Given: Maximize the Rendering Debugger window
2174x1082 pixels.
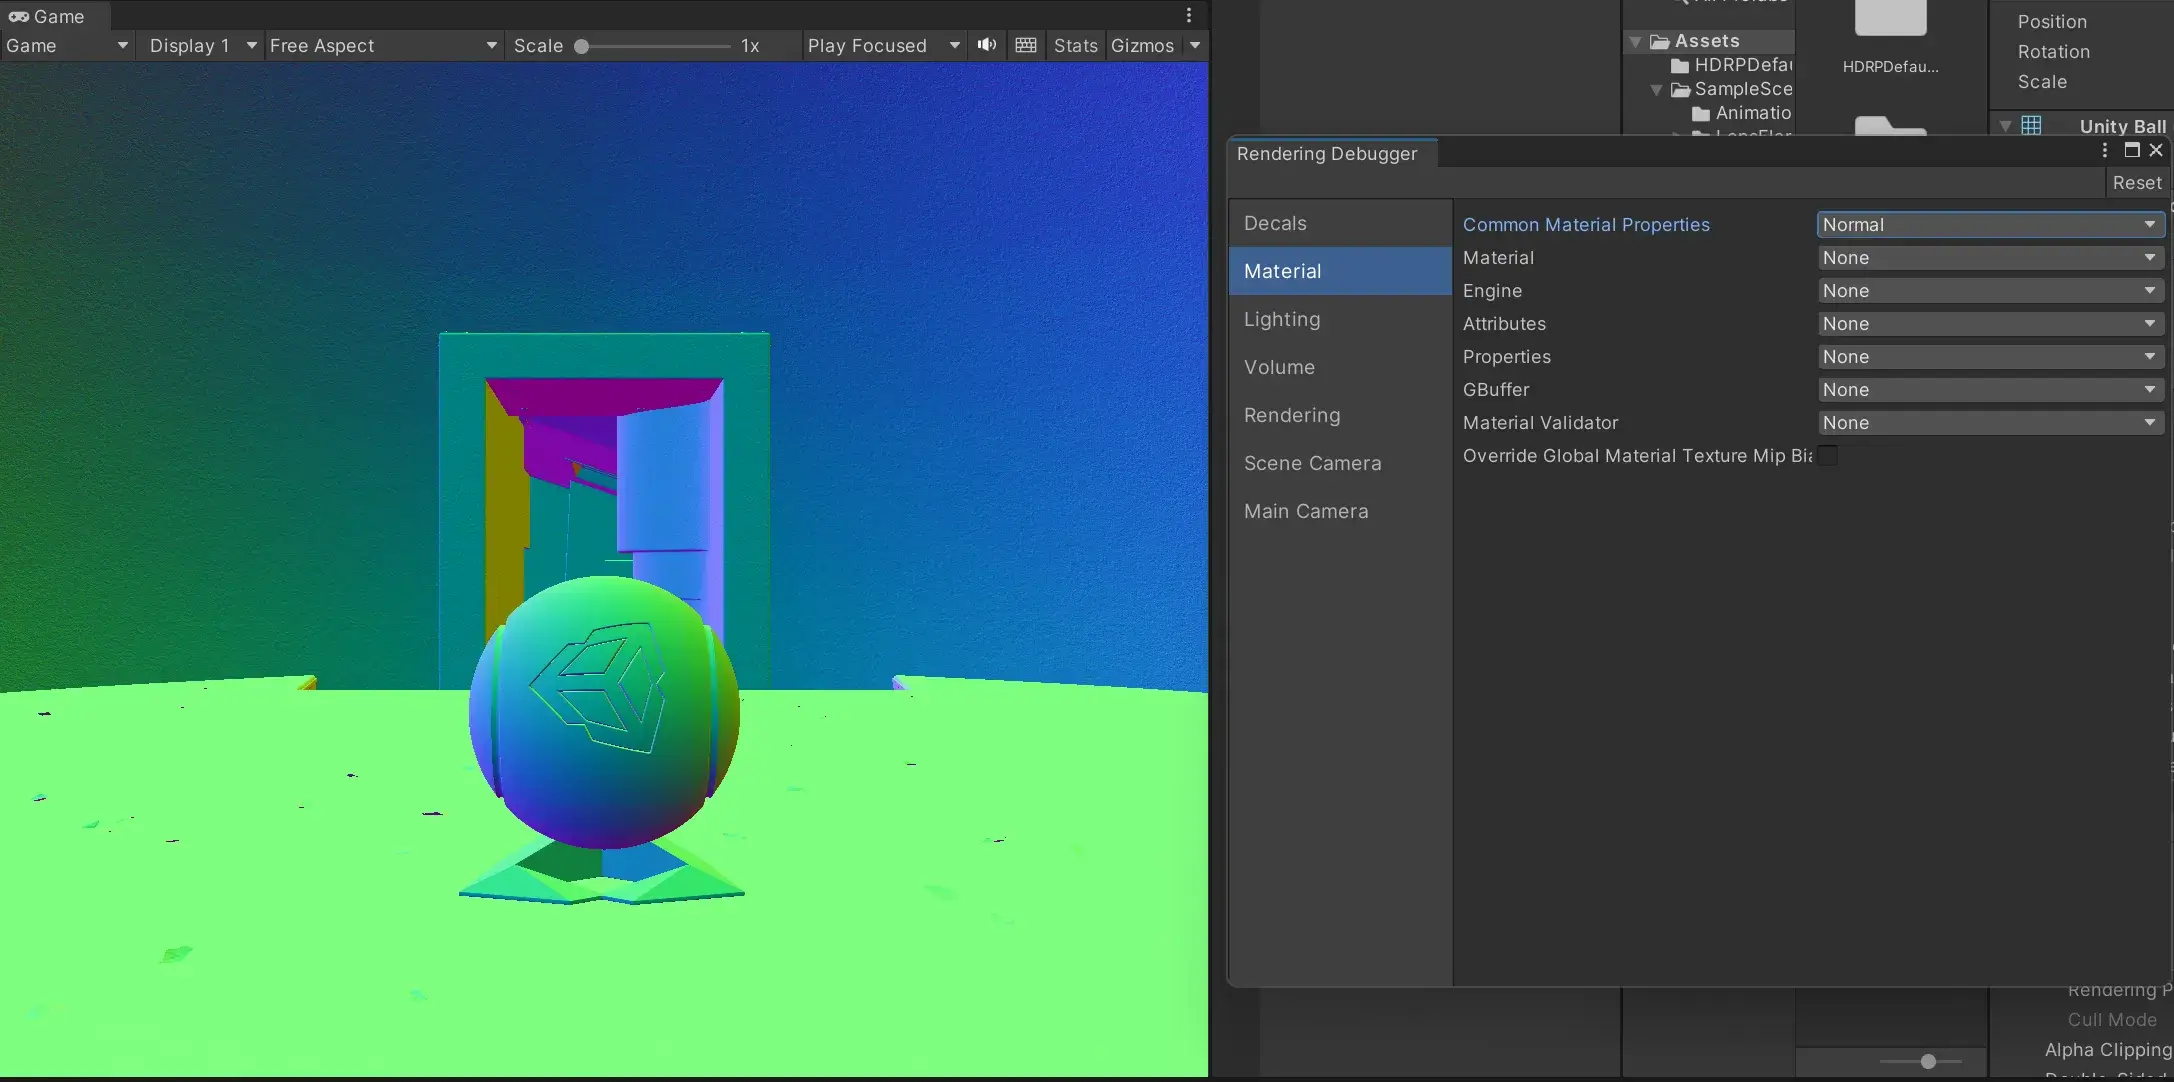Looking at the screenshot, I should [2132, 150].
